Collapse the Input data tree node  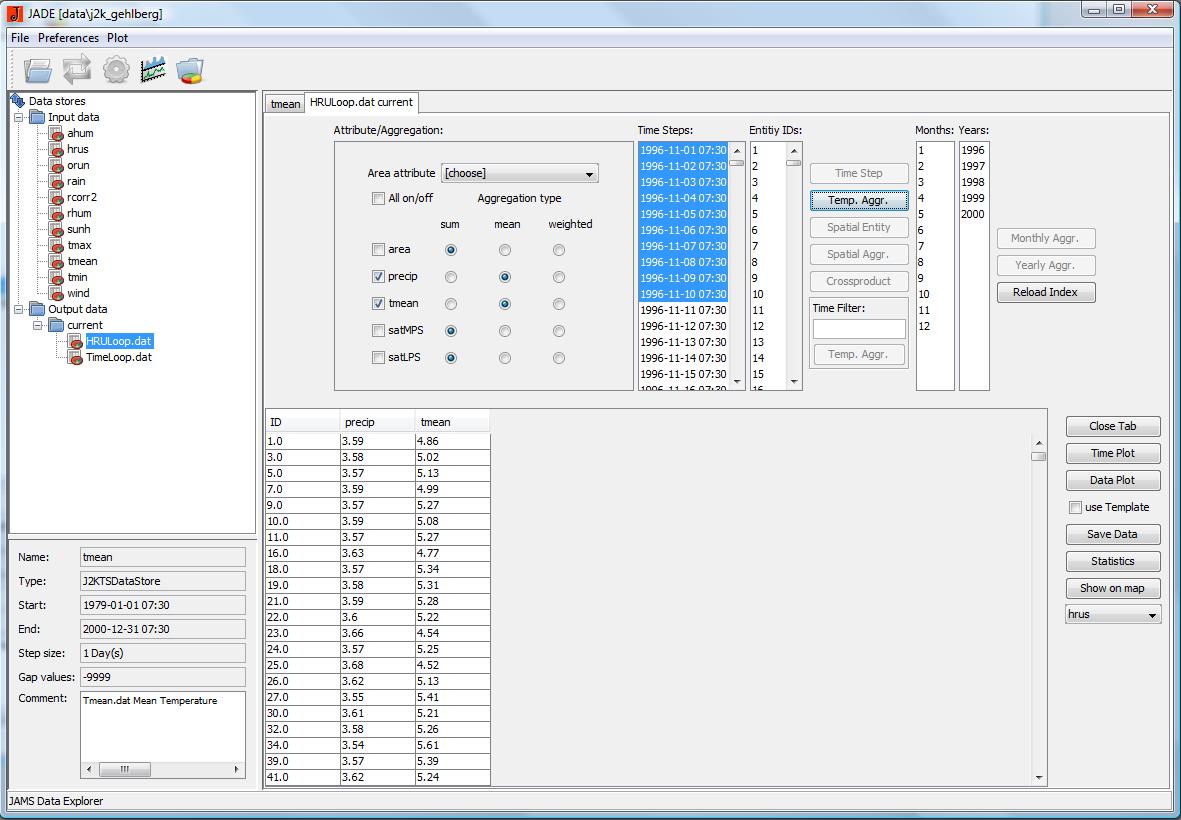(20, 117)
